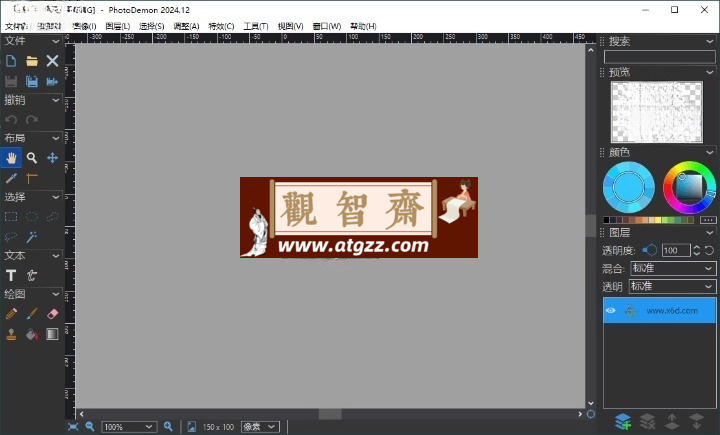
Task: Select the basic Text tool
Action: tap(11, 276)
